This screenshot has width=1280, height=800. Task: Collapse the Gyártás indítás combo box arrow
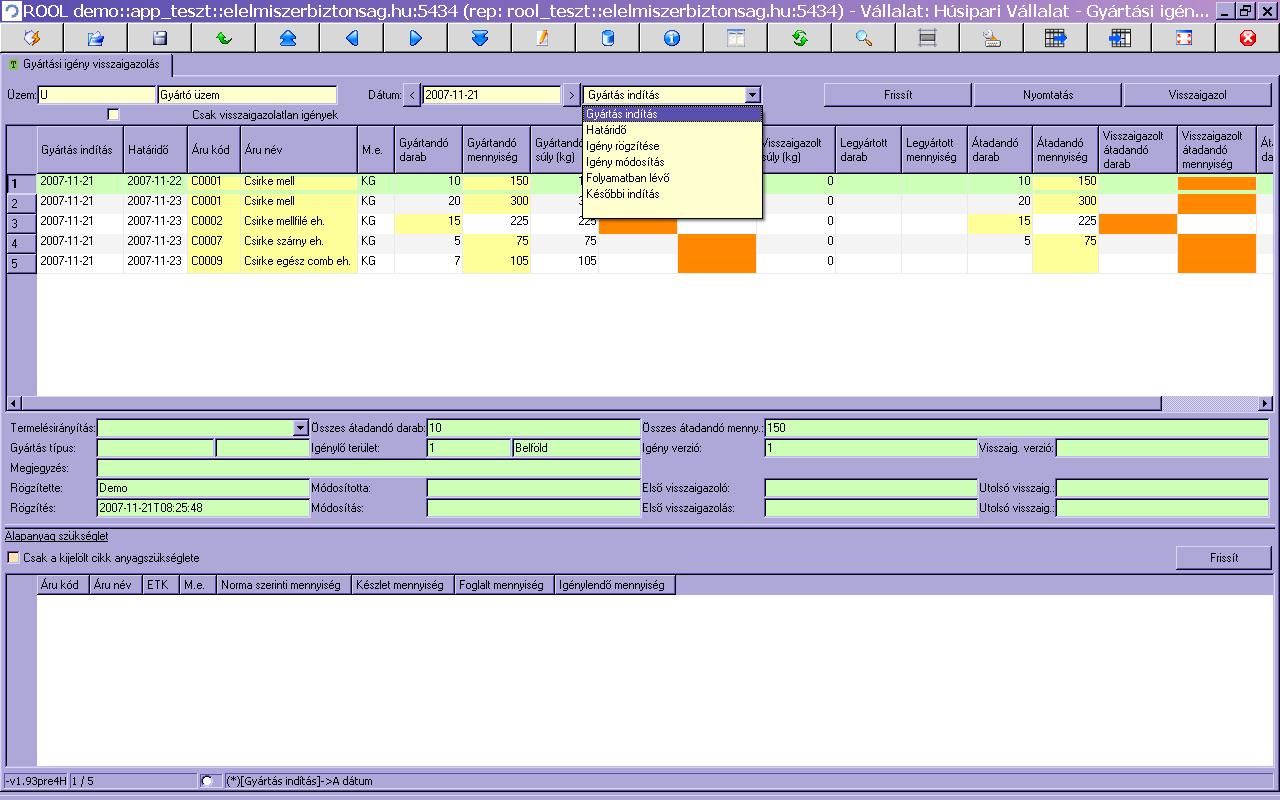tap(753, 95)
